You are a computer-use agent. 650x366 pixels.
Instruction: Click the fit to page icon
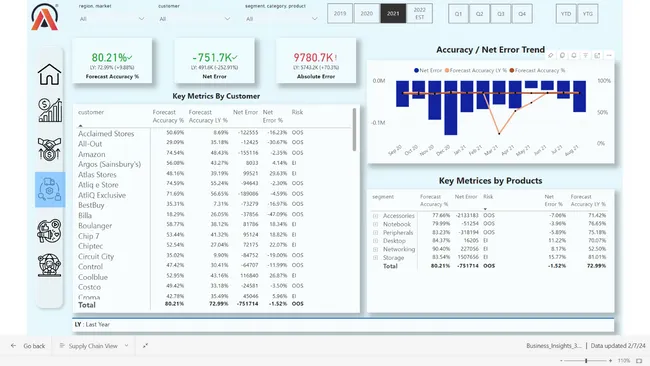(x=639, y=361)
